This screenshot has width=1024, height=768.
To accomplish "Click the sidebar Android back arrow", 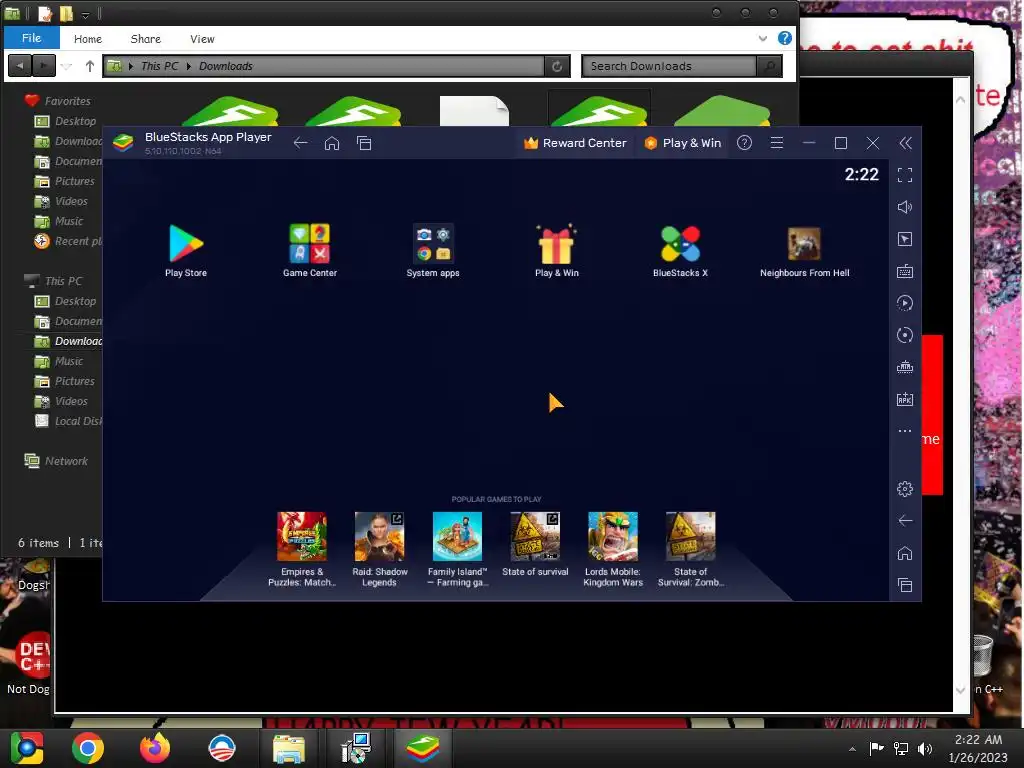I will click(904, 520).
